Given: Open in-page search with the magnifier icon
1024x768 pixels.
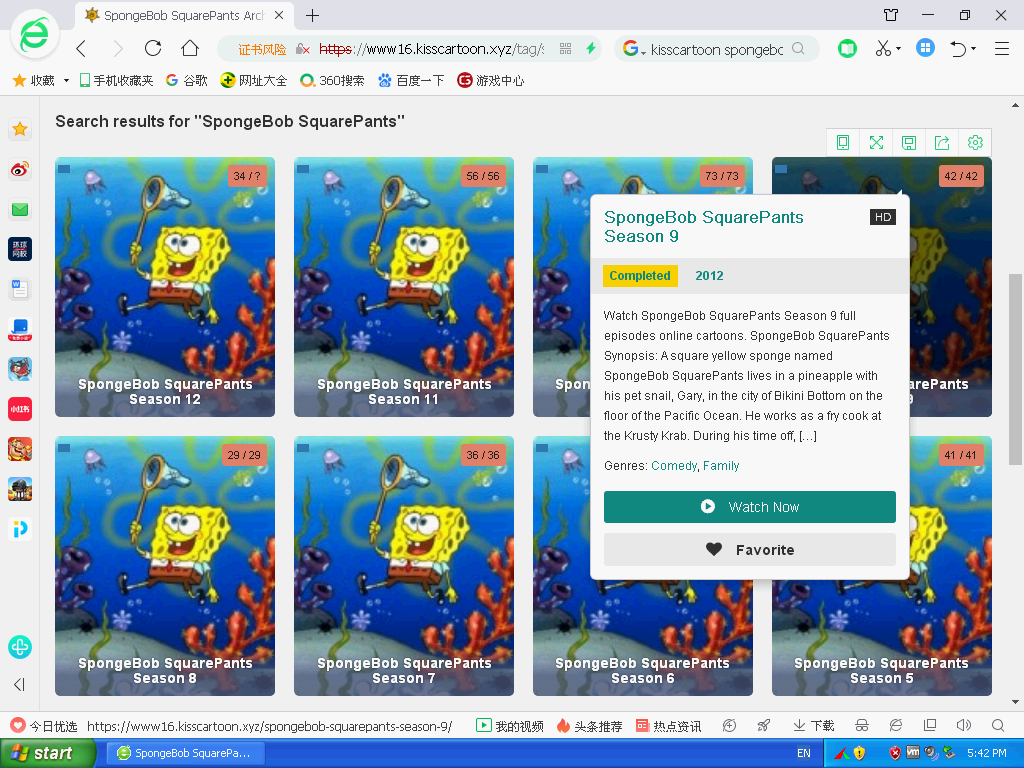Looking at the screenshot, I should tap(998, 725).
